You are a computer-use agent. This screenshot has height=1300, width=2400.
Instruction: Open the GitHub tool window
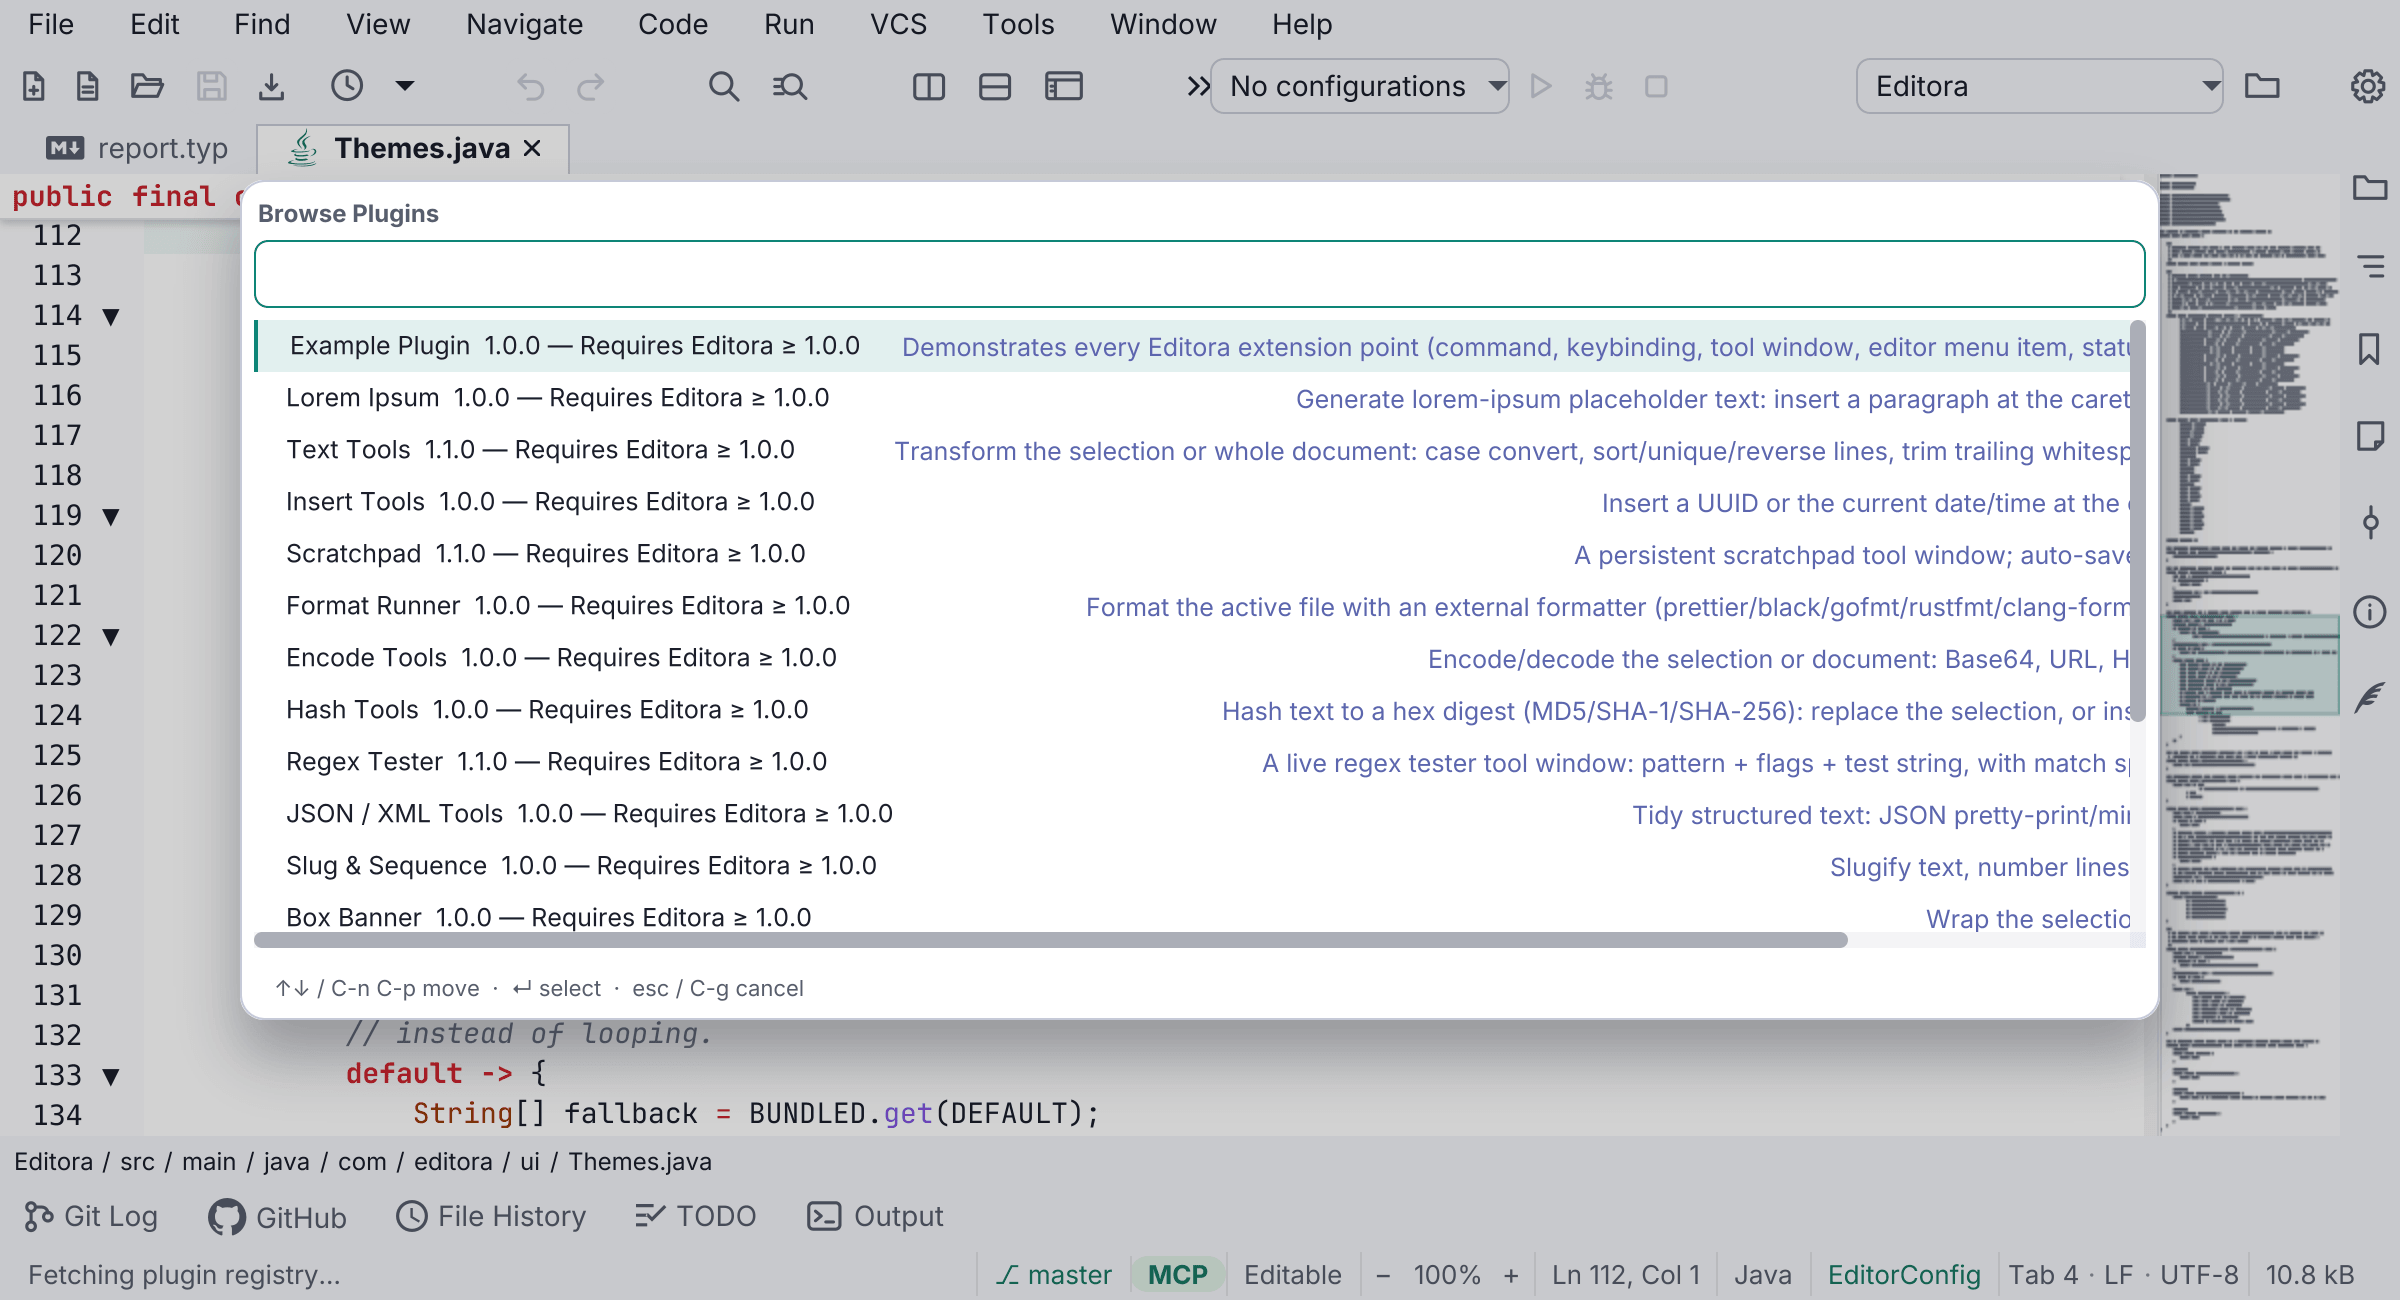coord(277,1217)
